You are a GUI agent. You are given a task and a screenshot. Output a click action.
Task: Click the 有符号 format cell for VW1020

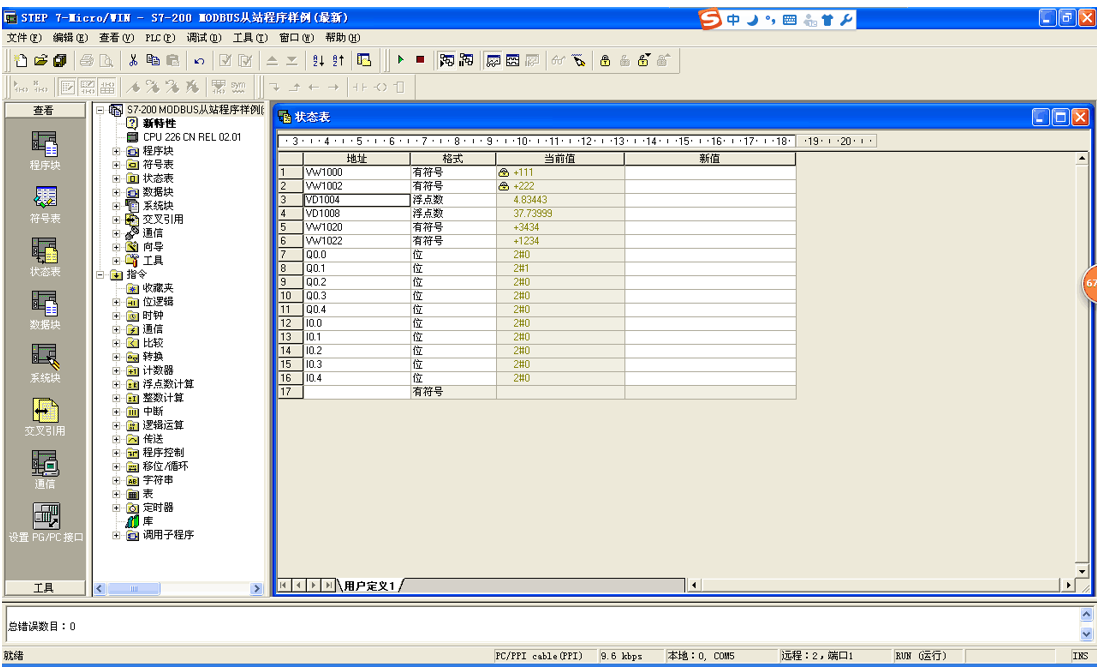point(453,227)
